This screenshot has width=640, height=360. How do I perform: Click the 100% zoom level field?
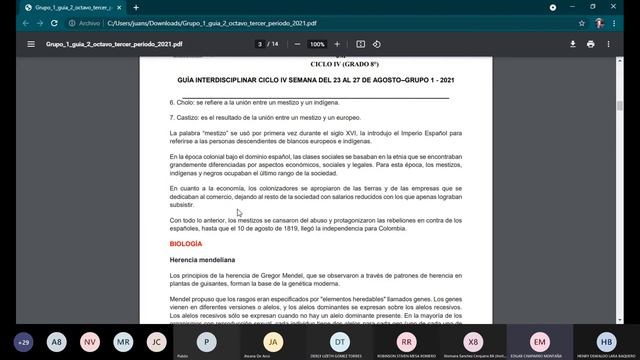tap(317, 44)
